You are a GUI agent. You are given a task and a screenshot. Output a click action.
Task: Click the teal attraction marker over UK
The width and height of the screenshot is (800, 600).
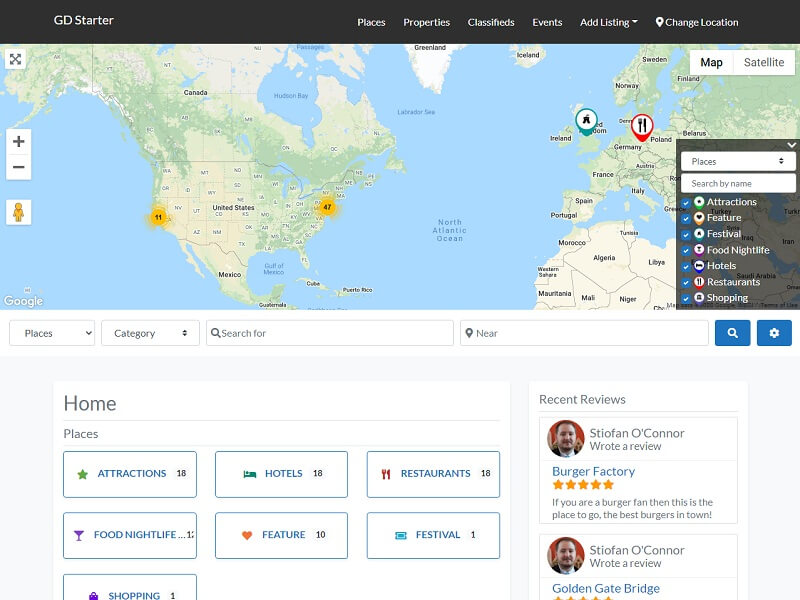click(x=586, y=121)
